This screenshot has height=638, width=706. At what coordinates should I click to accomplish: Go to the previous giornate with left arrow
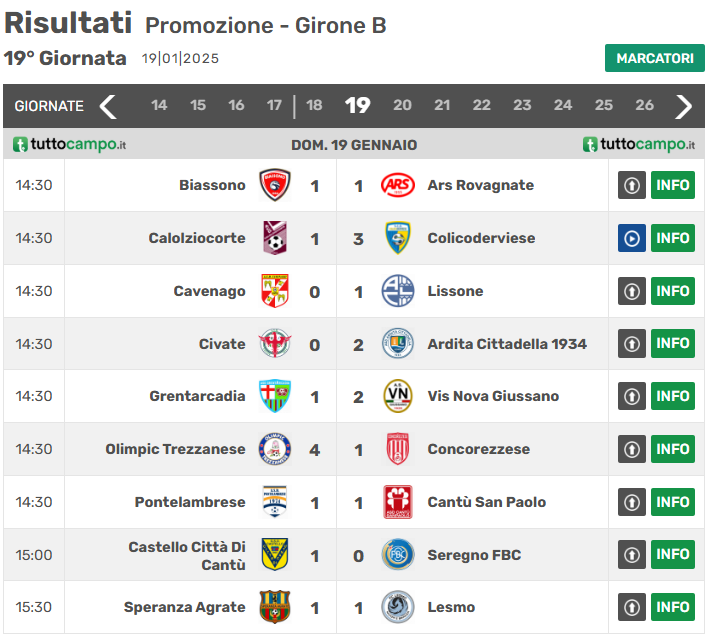coord(108,106)
